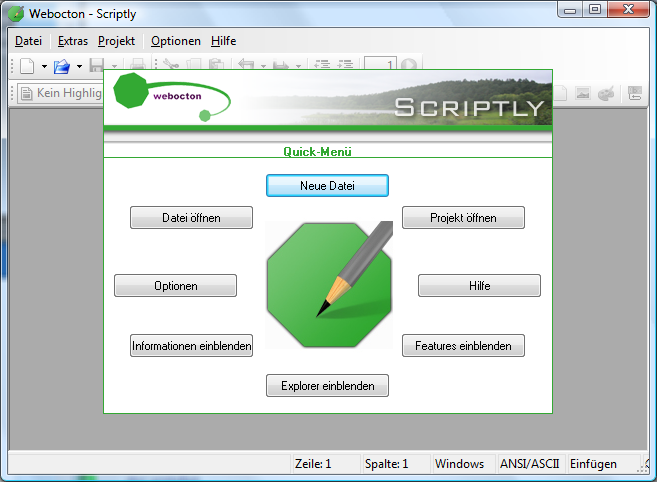Open the Datei menu
The image size is (657, 482).
(28, 41)
